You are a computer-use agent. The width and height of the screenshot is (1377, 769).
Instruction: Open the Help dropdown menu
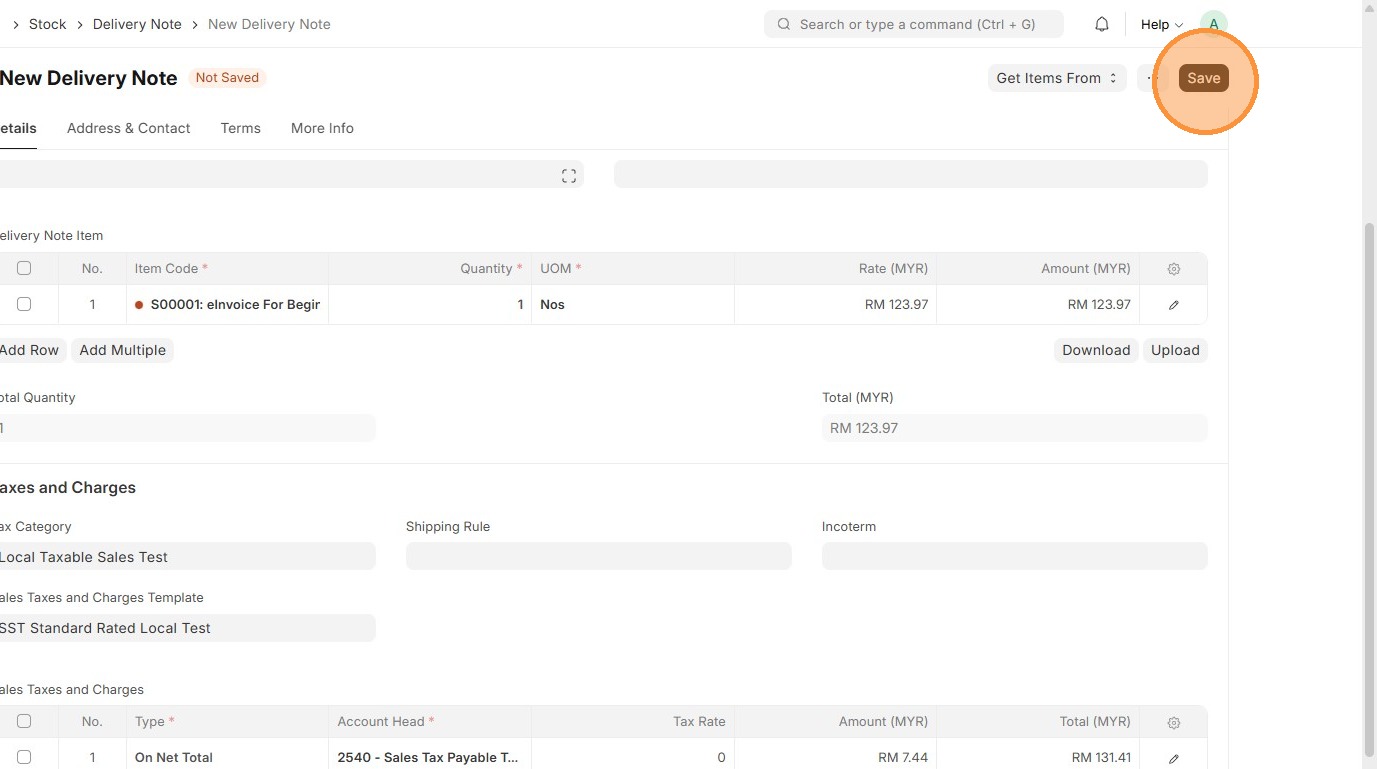click(1161, 24)
